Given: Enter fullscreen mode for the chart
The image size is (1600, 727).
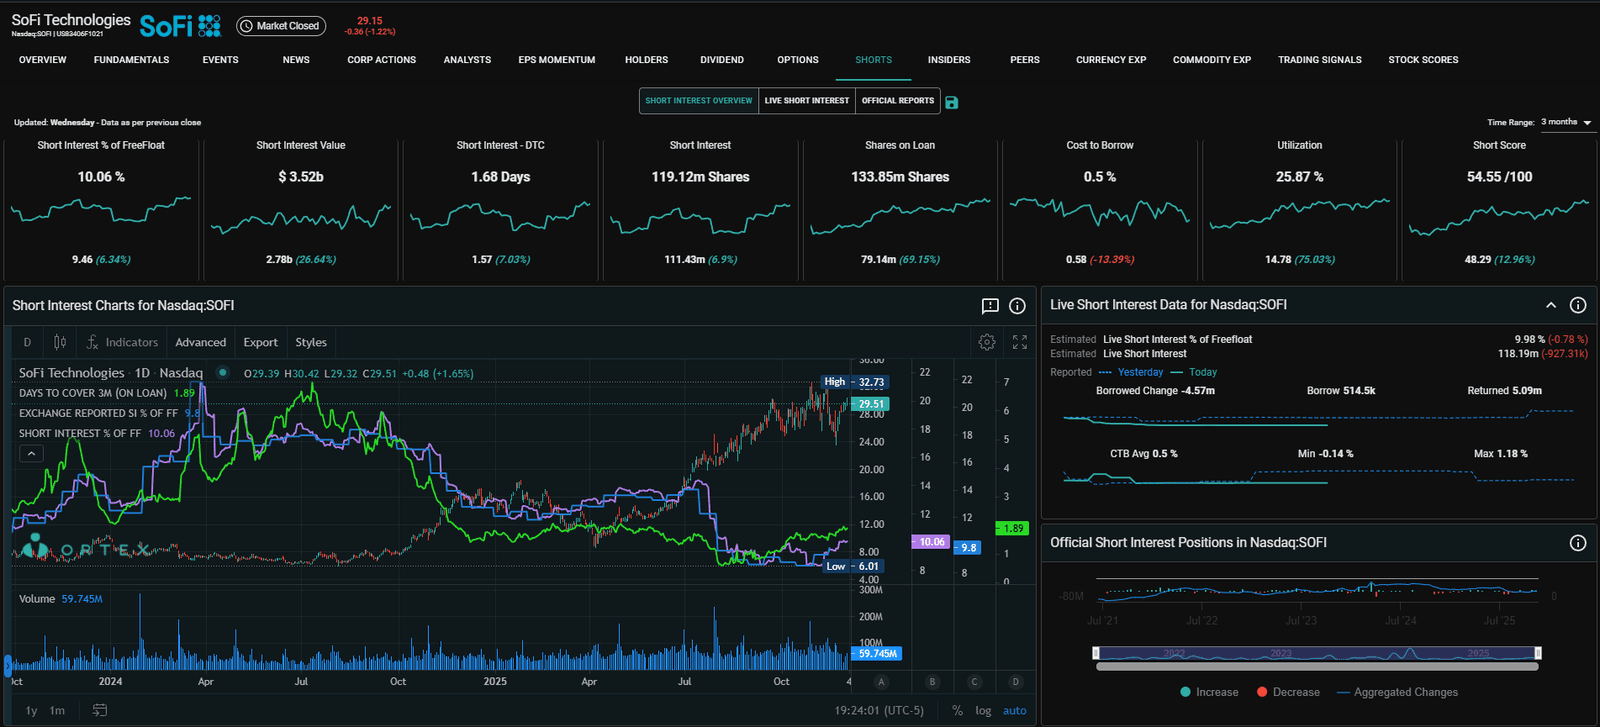Looking at the screenshot, I should point(1019,342).
